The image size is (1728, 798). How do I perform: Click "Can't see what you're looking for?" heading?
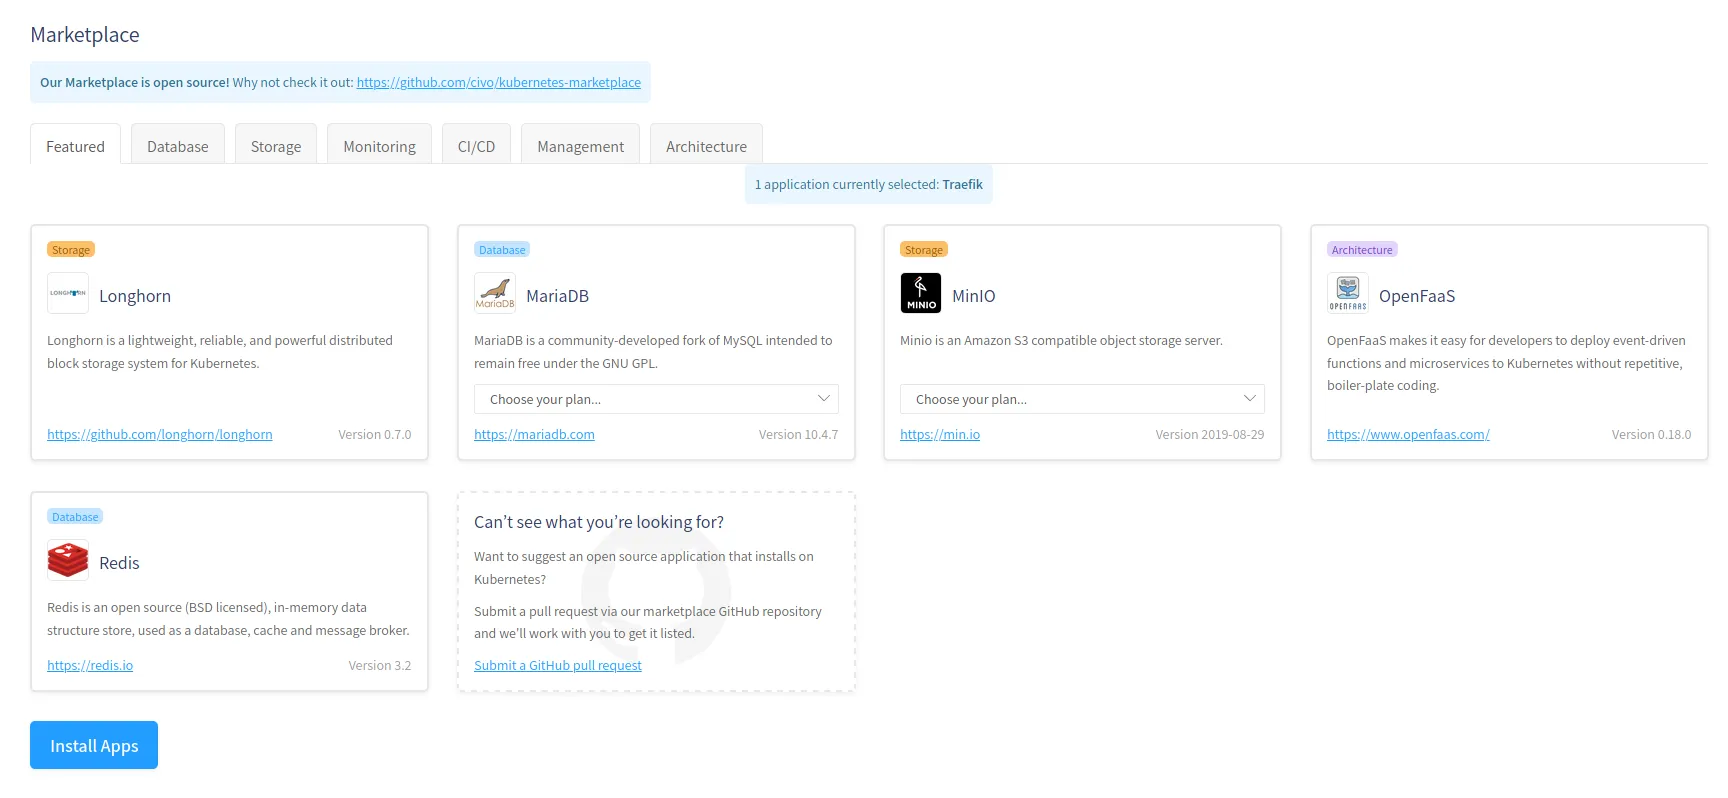(x=599, y=522)
